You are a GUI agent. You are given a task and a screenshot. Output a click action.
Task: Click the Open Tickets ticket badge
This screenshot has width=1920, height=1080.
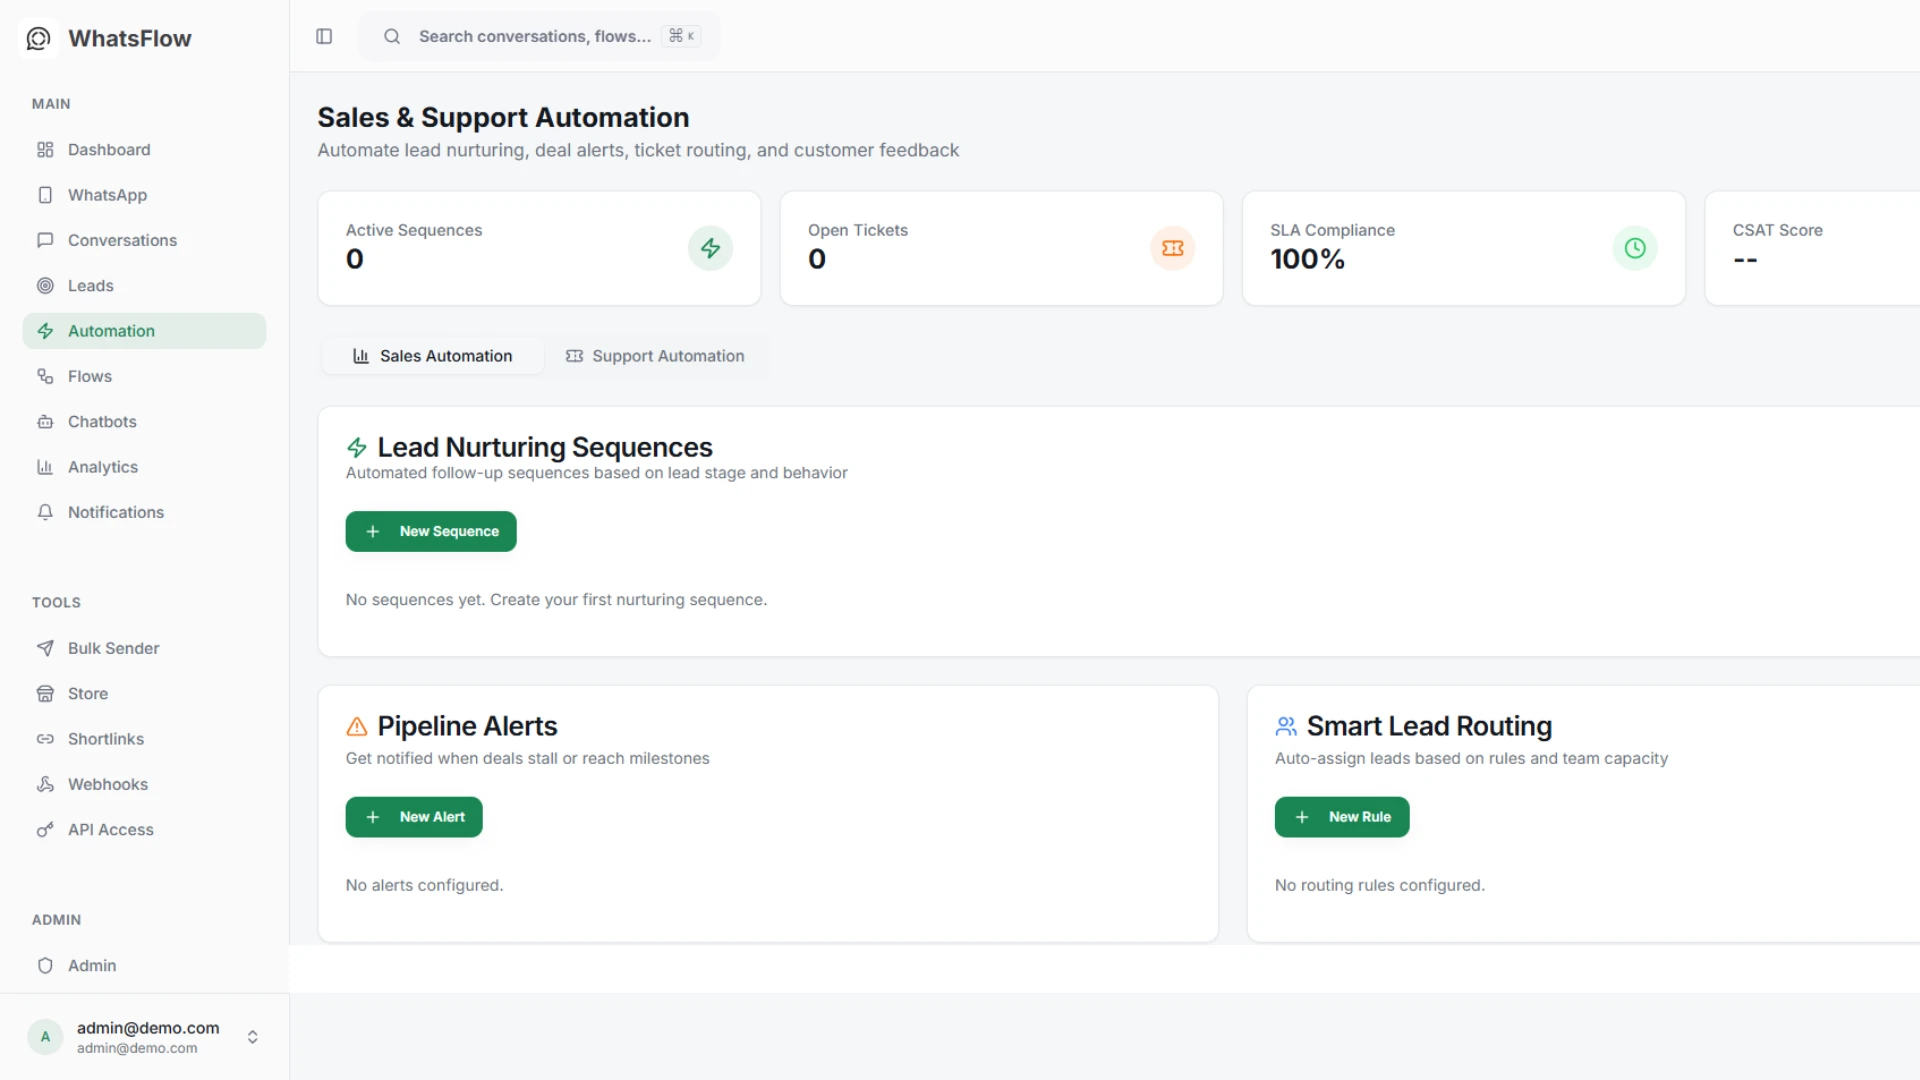(1173, 248)
